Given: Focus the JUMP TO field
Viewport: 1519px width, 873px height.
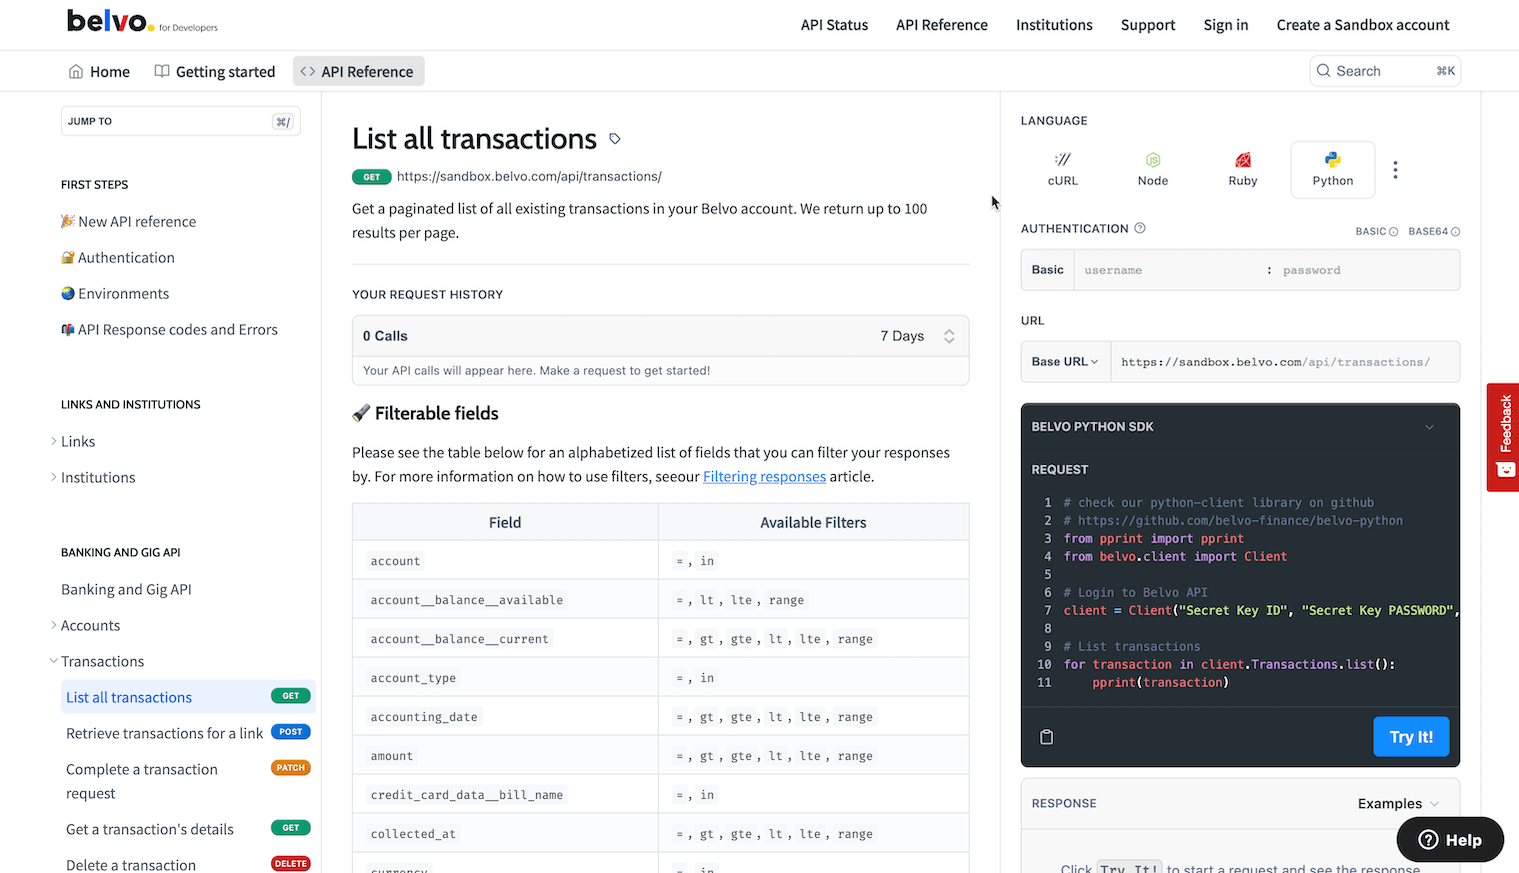Looking at the screenshot, I should (x=180, y=121).
